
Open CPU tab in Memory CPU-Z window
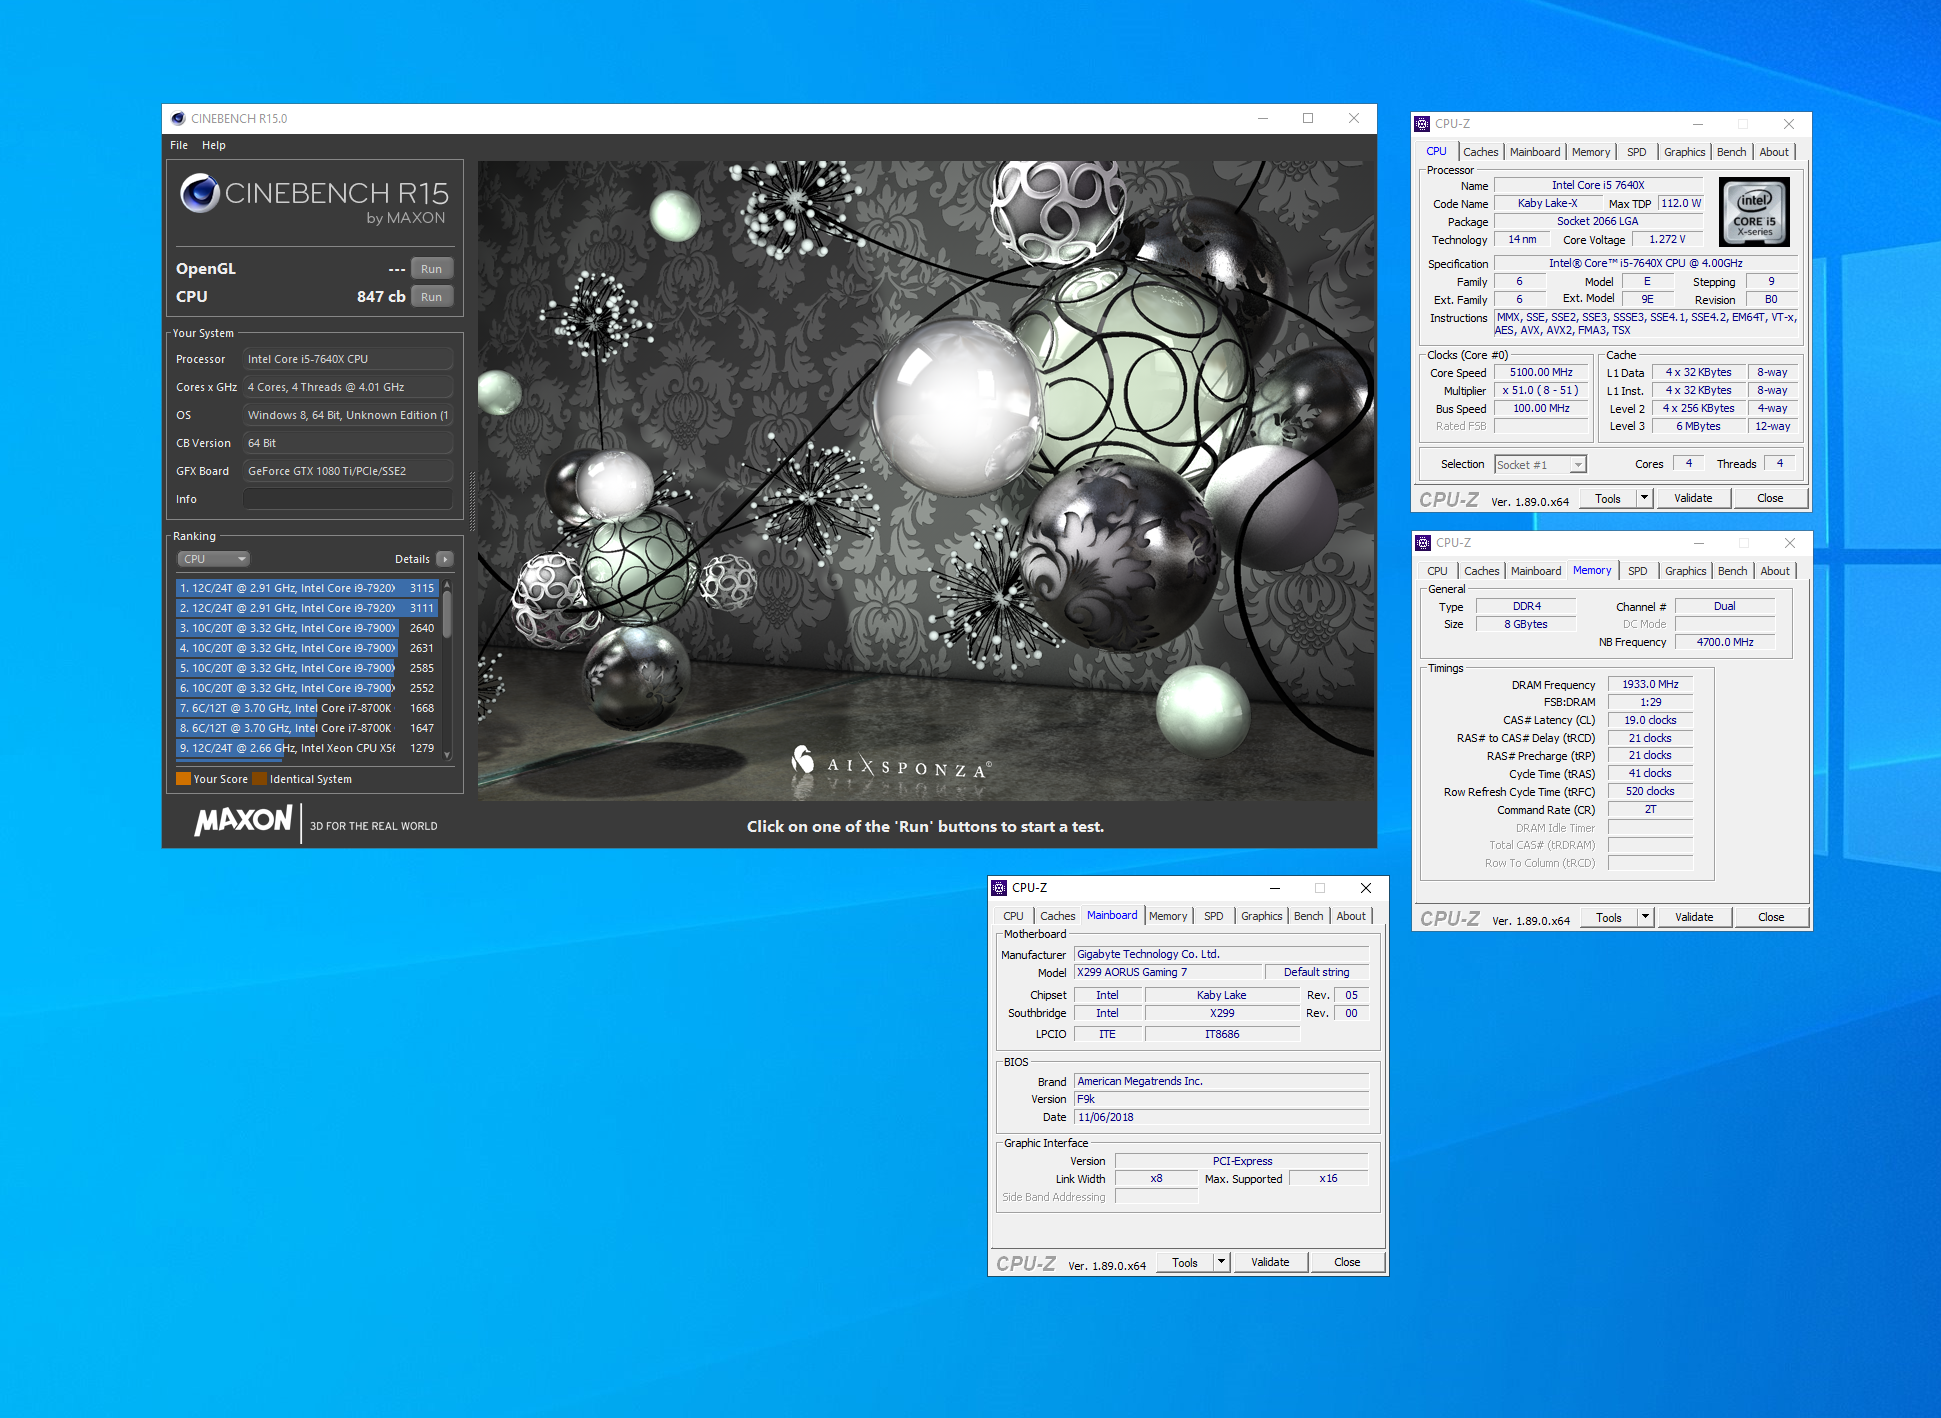tap(1437, 571)
